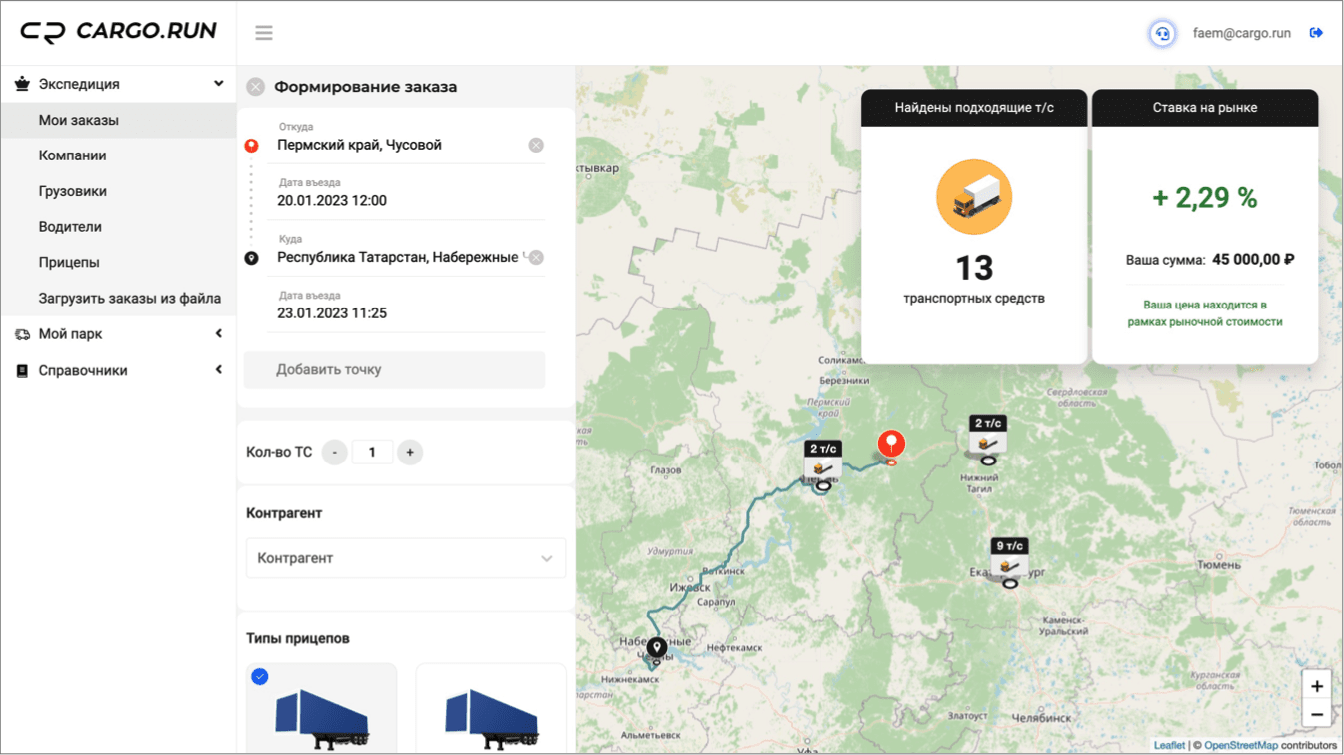Collapse the Экспедиция sidebar section
Screen dimensions: 1344x755
pos(218,84)
